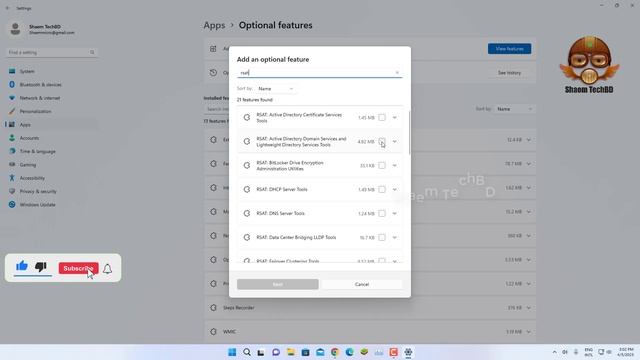Check RSAT BitLocker Drive Encryption utilities
This screenshot has height=360, width=640.
(382, 165)
